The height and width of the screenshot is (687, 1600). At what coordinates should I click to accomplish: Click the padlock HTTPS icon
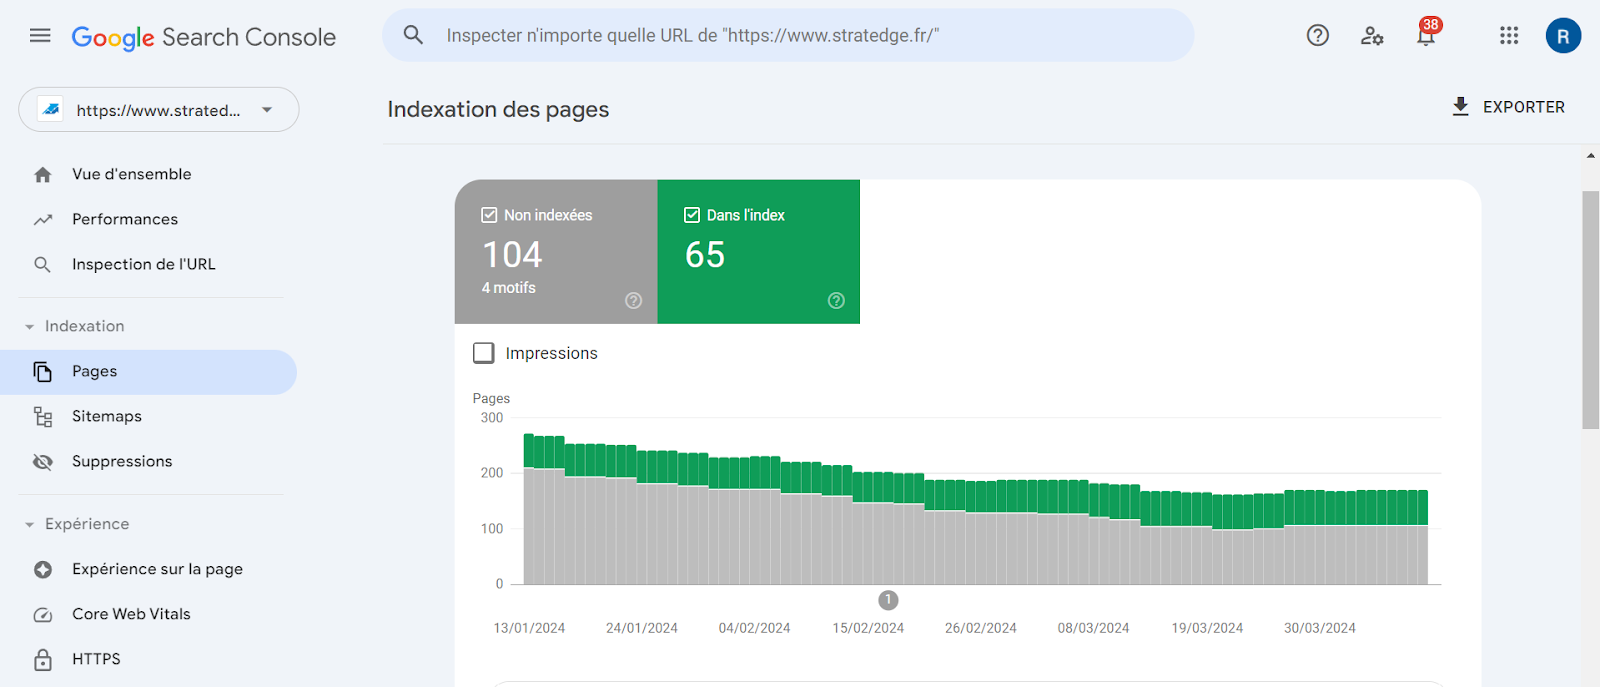43,660
